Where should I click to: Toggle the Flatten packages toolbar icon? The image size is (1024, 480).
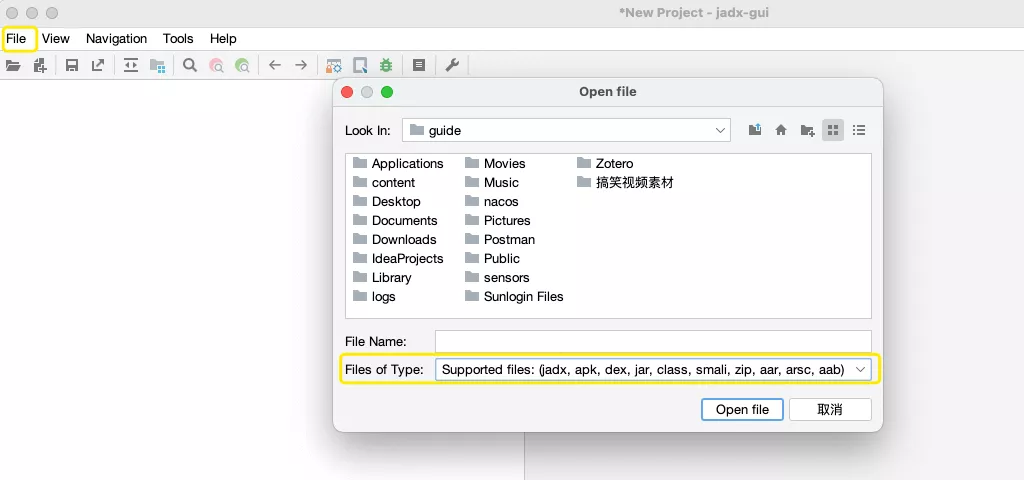(x=157, y=65)
